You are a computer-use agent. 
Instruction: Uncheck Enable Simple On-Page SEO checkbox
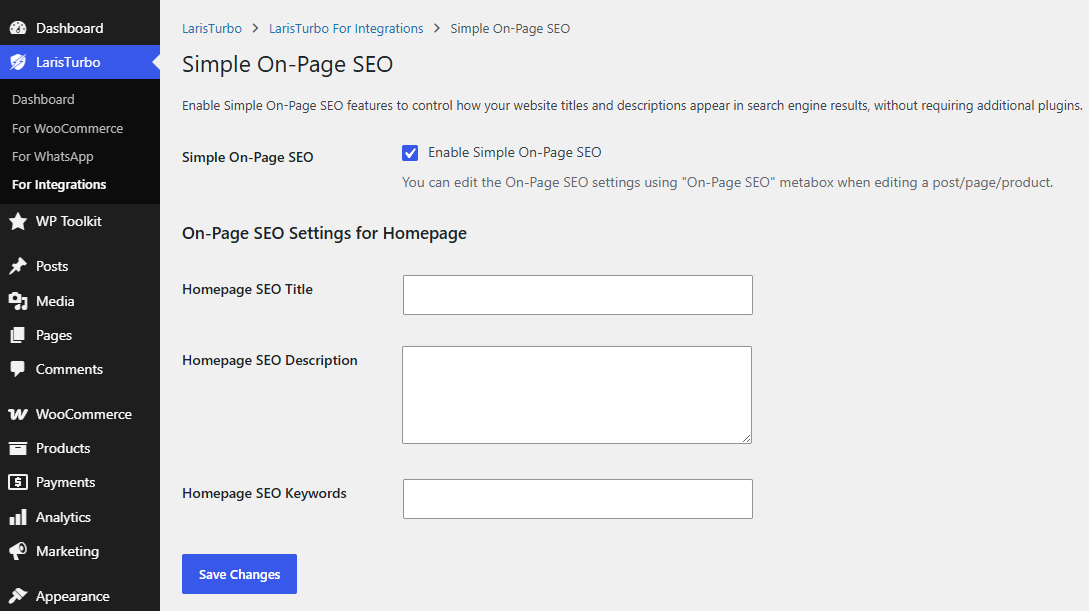click(x=410, y=153)
